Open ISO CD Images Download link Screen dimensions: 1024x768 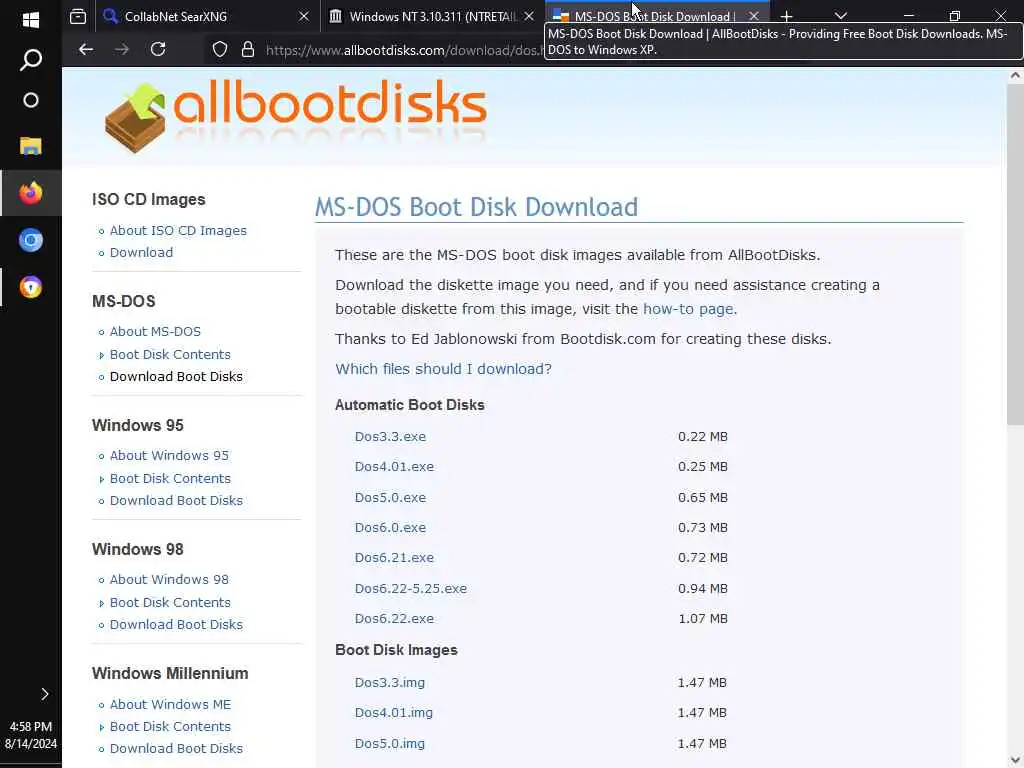141,253
